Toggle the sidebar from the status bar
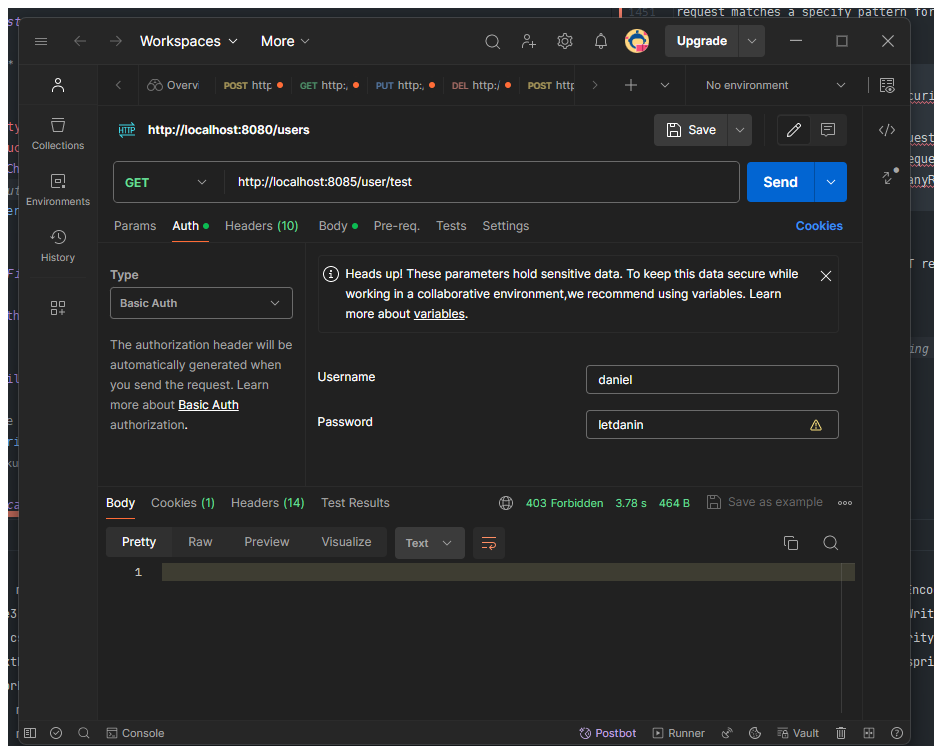This screenshot has height=754, width=942. 30,733
